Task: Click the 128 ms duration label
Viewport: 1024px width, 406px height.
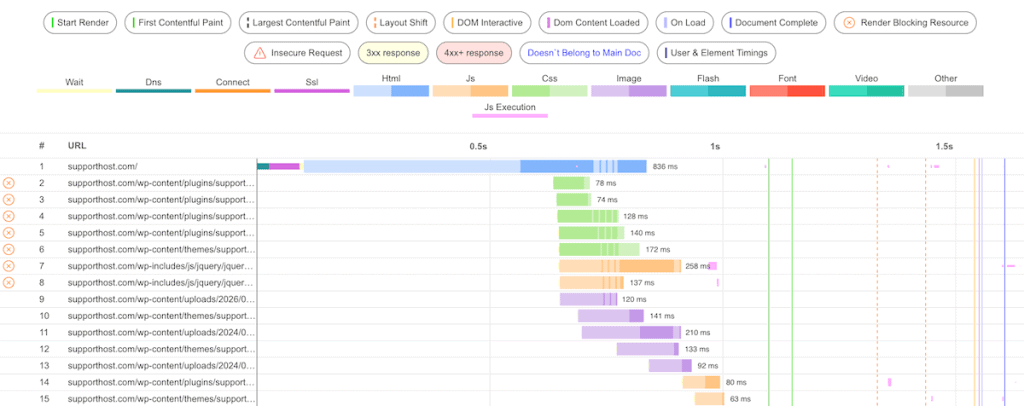Action: [x=635, y=216]
